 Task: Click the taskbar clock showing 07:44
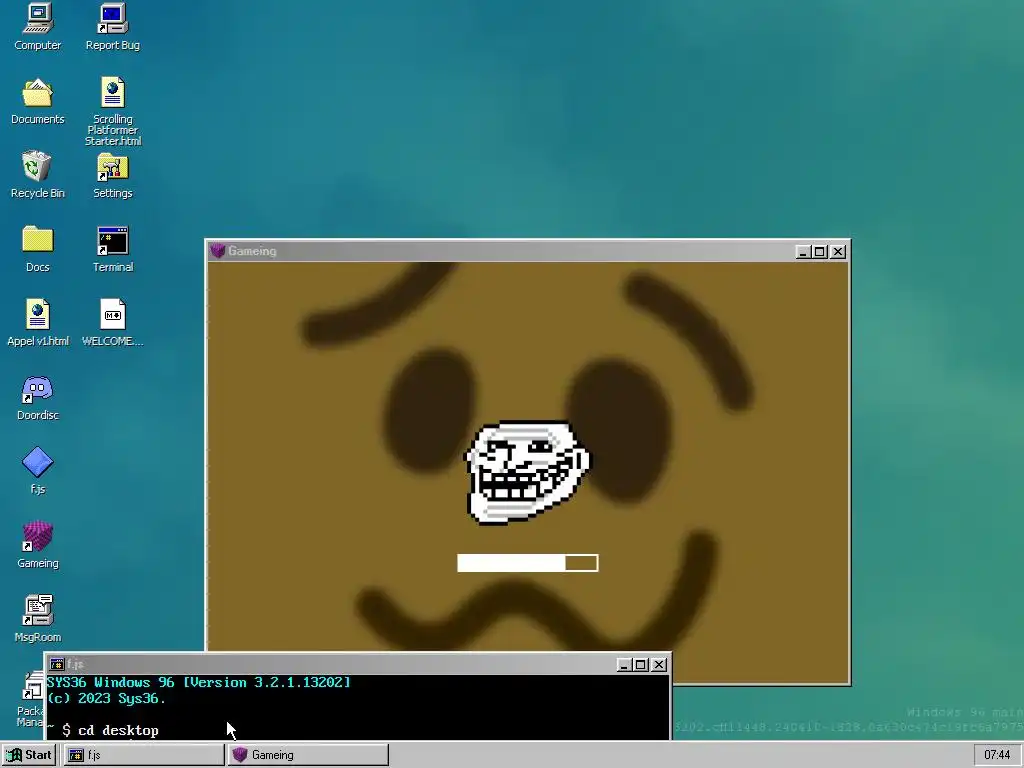[x=997, y=755]
